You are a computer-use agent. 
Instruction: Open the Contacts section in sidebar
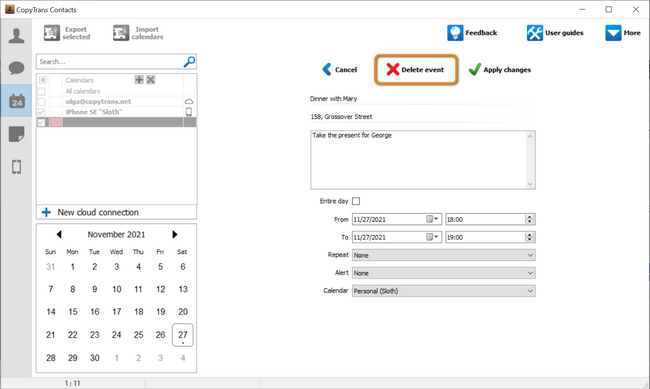(16, 35)
